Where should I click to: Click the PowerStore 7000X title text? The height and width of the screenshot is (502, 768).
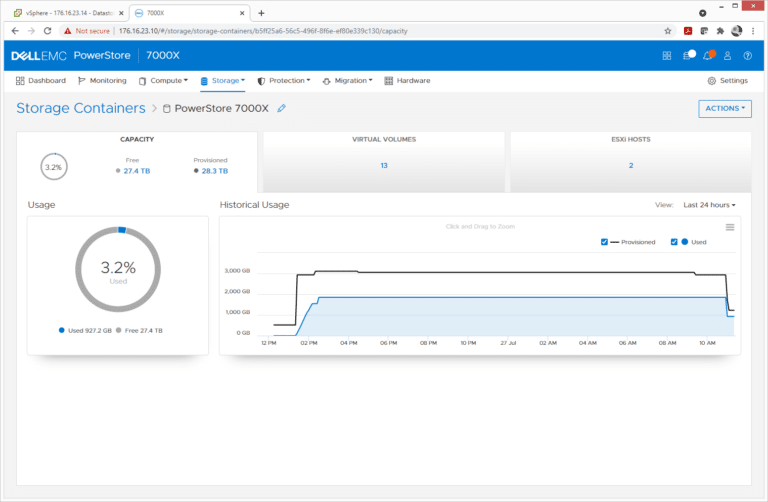tap(221, 108)
